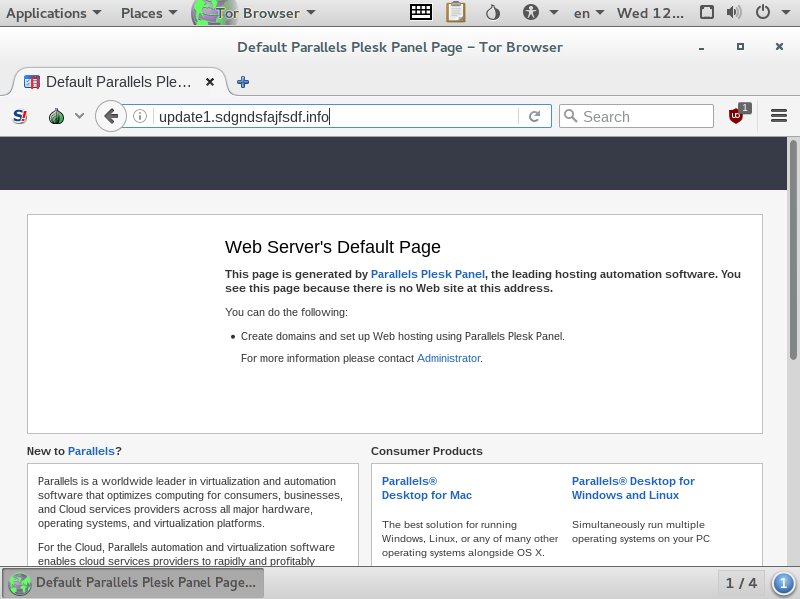Follow the Parallels link in 'New to Parallels?'
The width and height of the screenshot is (800, 599).
91,451
